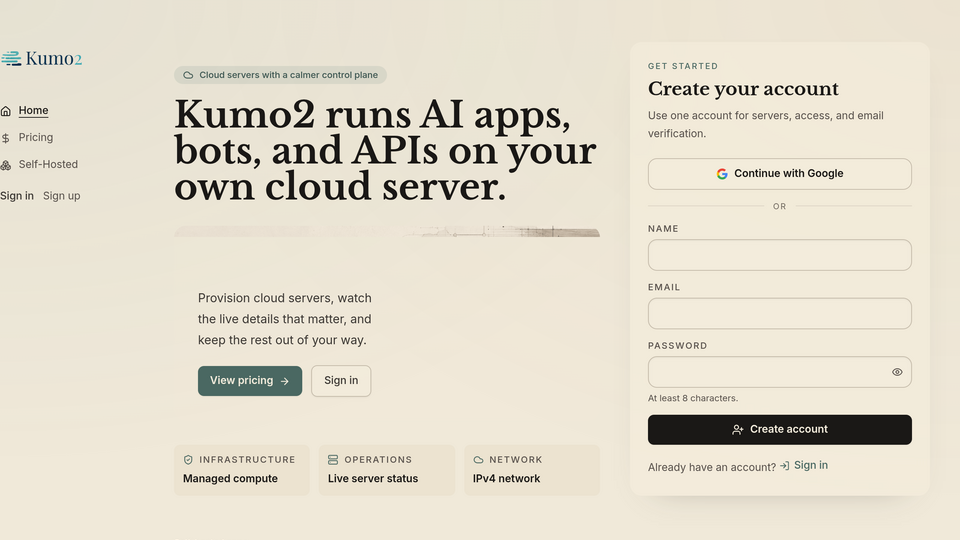Screen dimensions: 960x540
Task: Select the Managed compute card
Action: coord(242,470)
